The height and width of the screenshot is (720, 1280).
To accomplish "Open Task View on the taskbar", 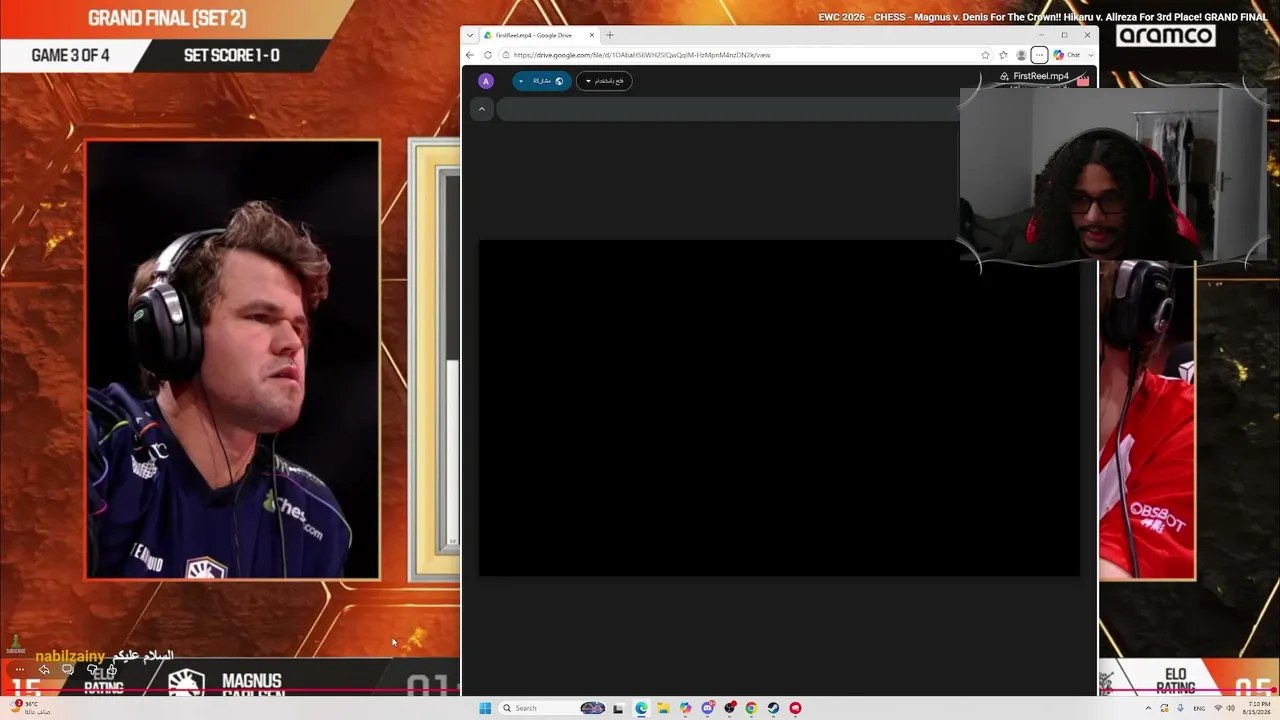I will point(618,708).
